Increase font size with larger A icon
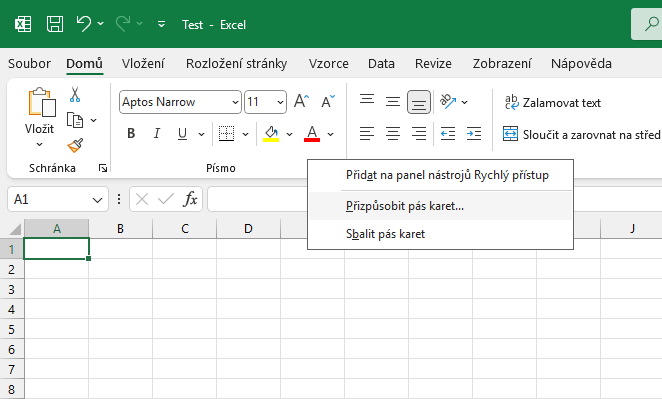 [301, 101]
